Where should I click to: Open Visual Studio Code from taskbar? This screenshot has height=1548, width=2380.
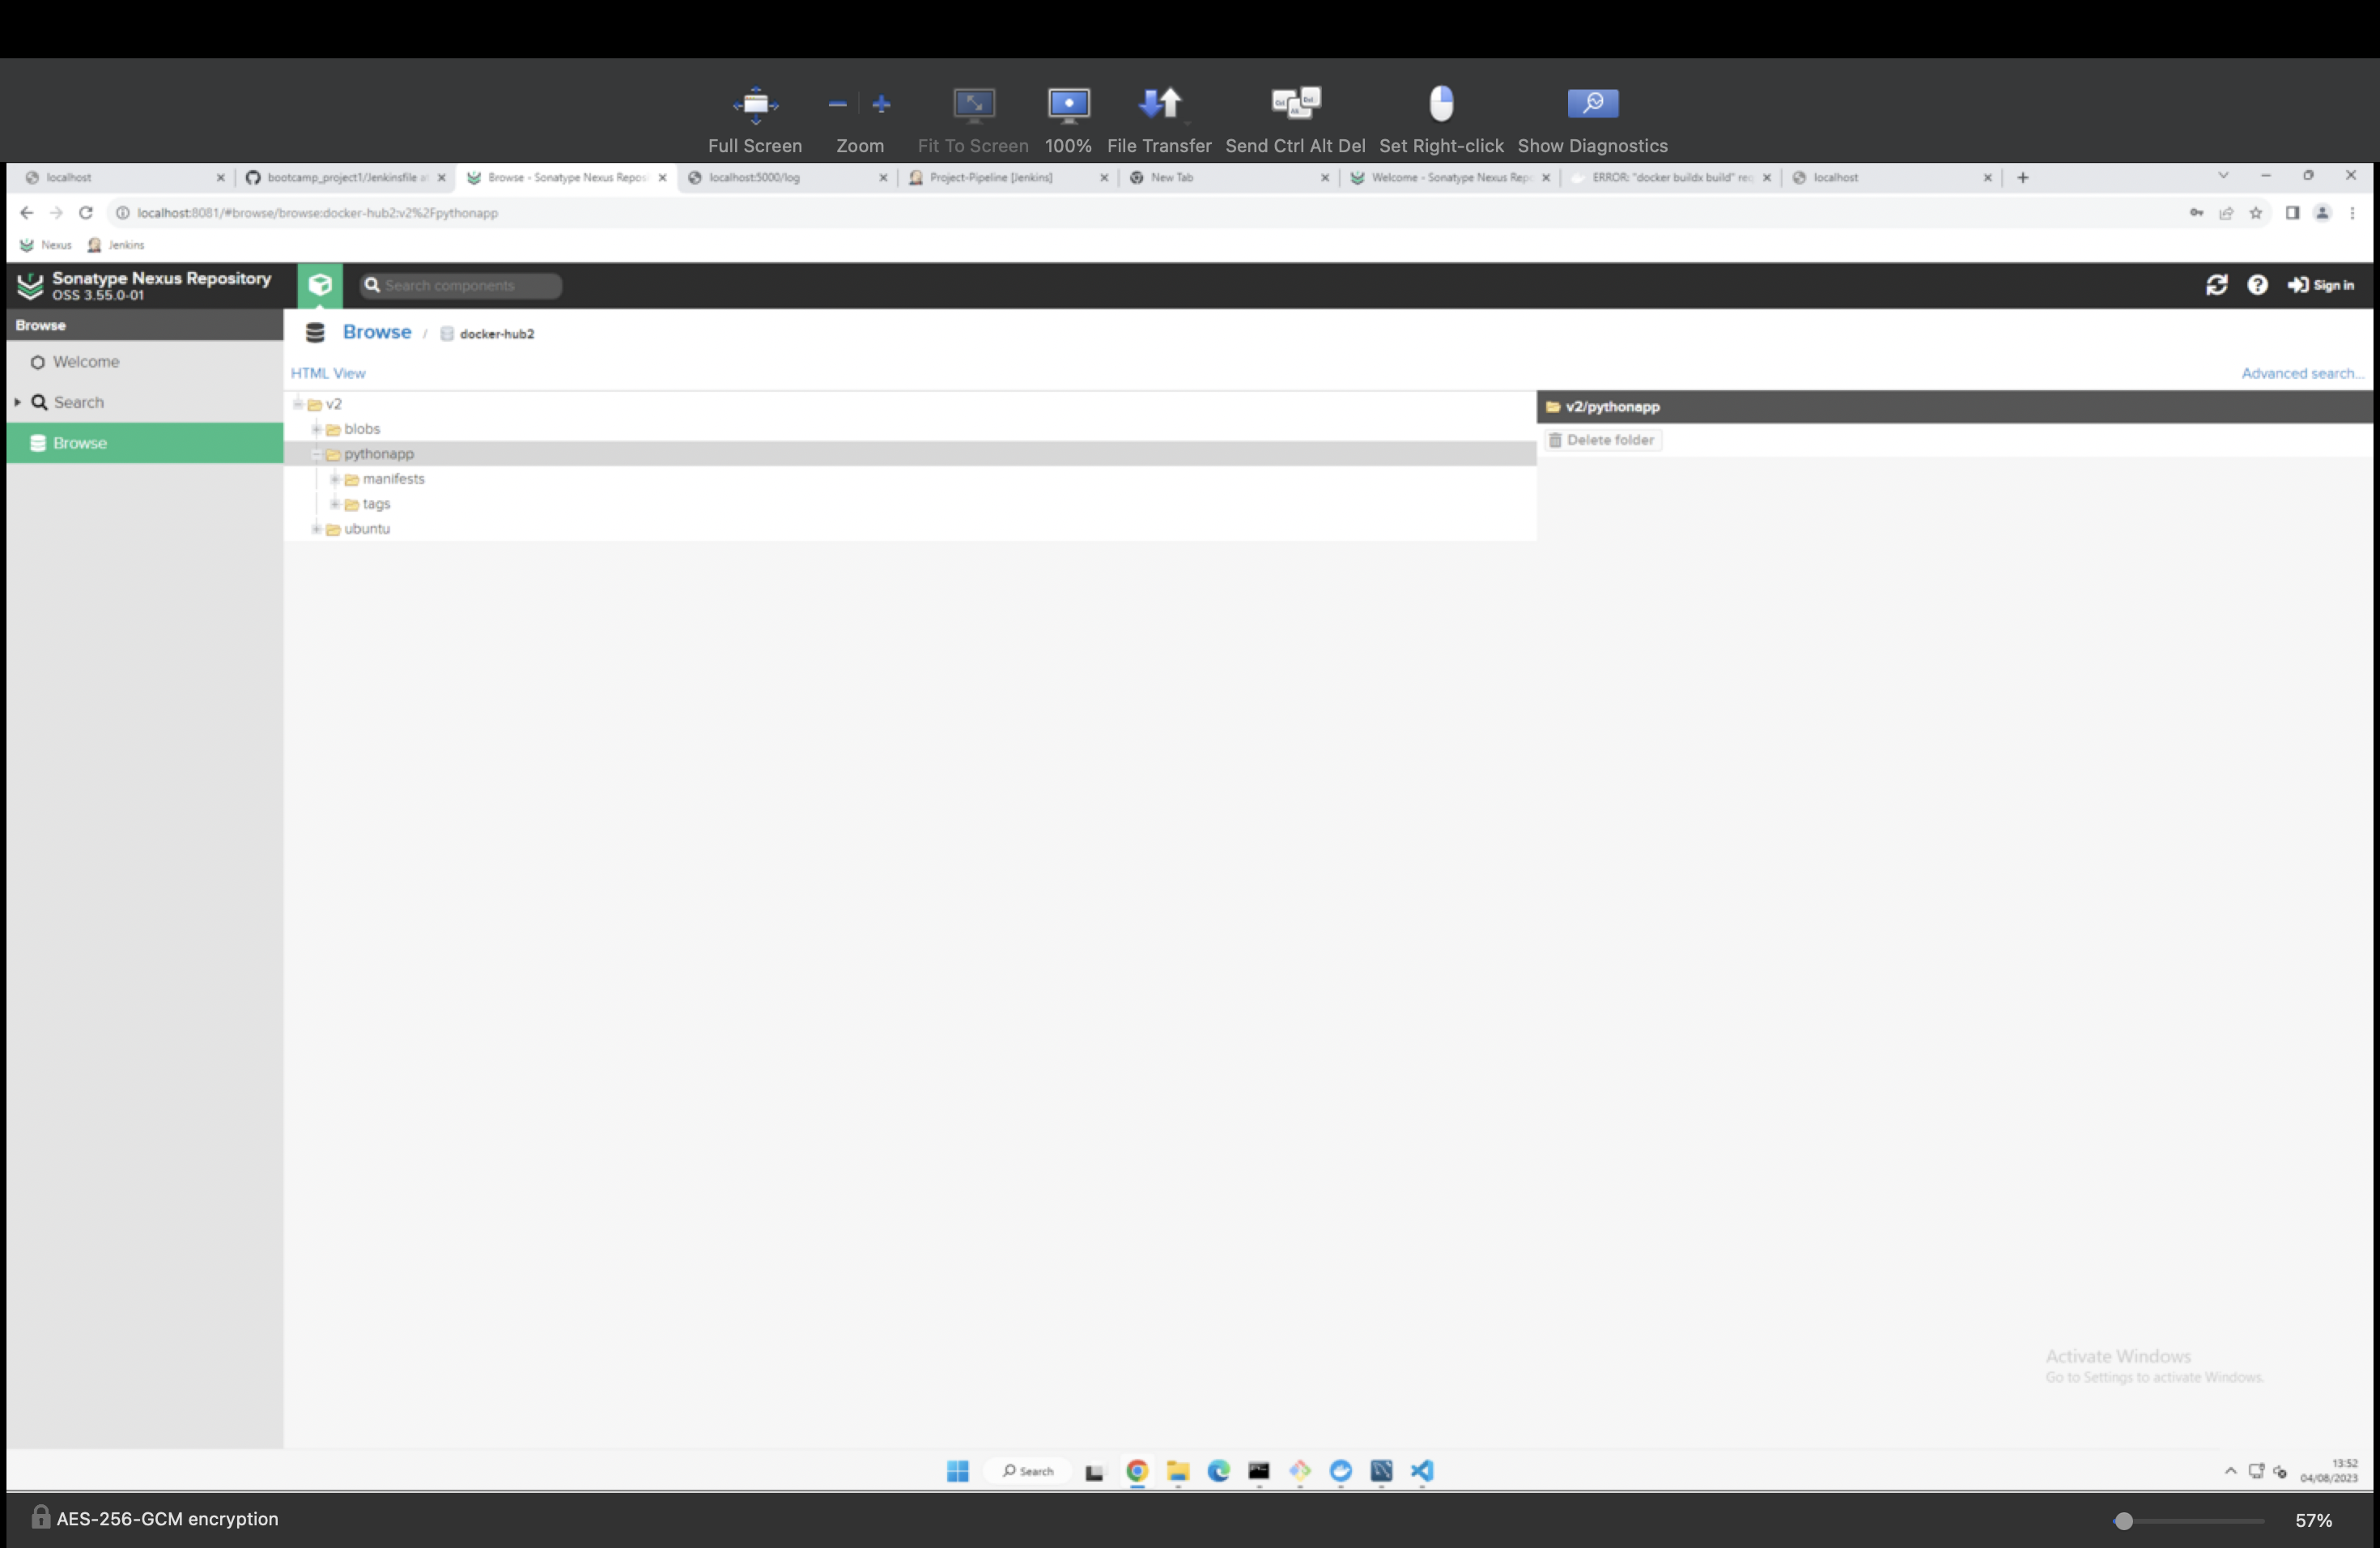(x=1422, y=1470)
